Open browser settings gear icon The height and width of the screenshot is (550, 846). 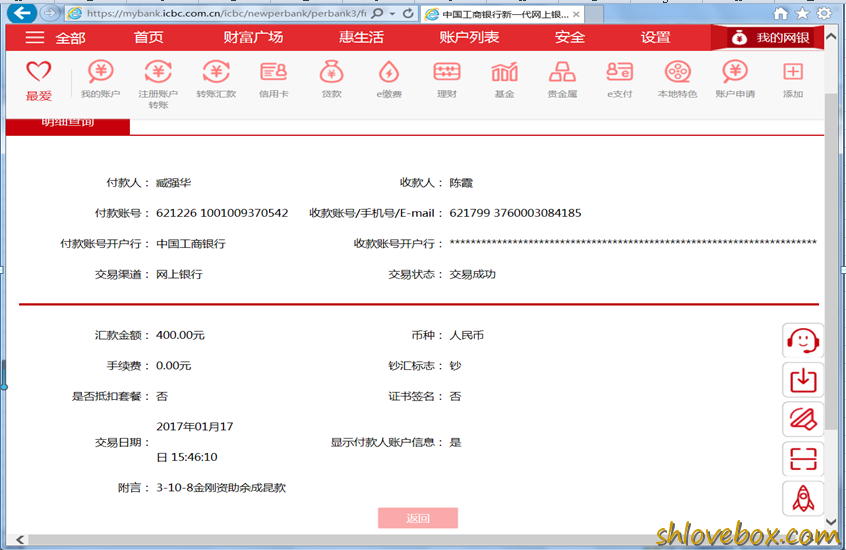[x=824, y=13]
